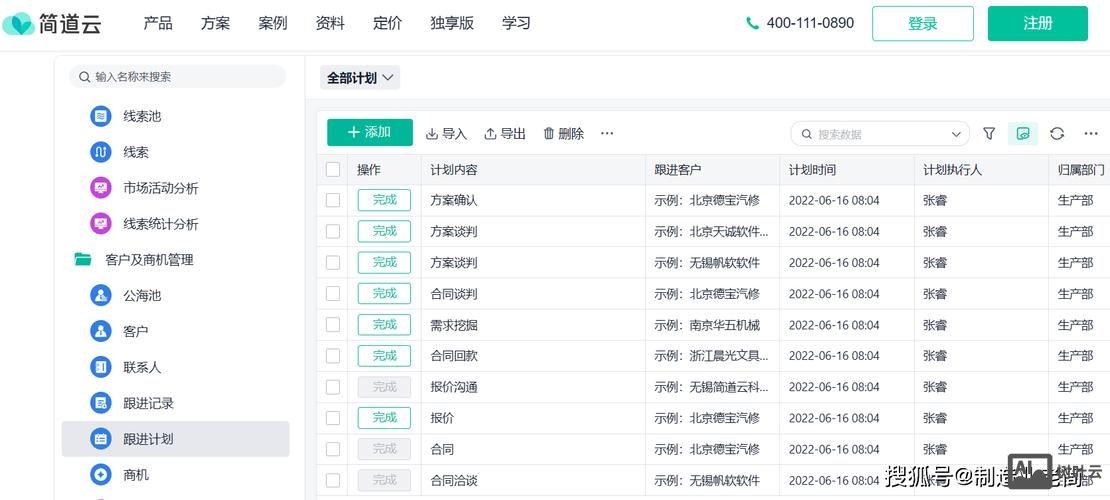Tick checkbox for 合同回款 row
The height and width of the screenshot is (500, 1110).
click(x=333, y=356)
